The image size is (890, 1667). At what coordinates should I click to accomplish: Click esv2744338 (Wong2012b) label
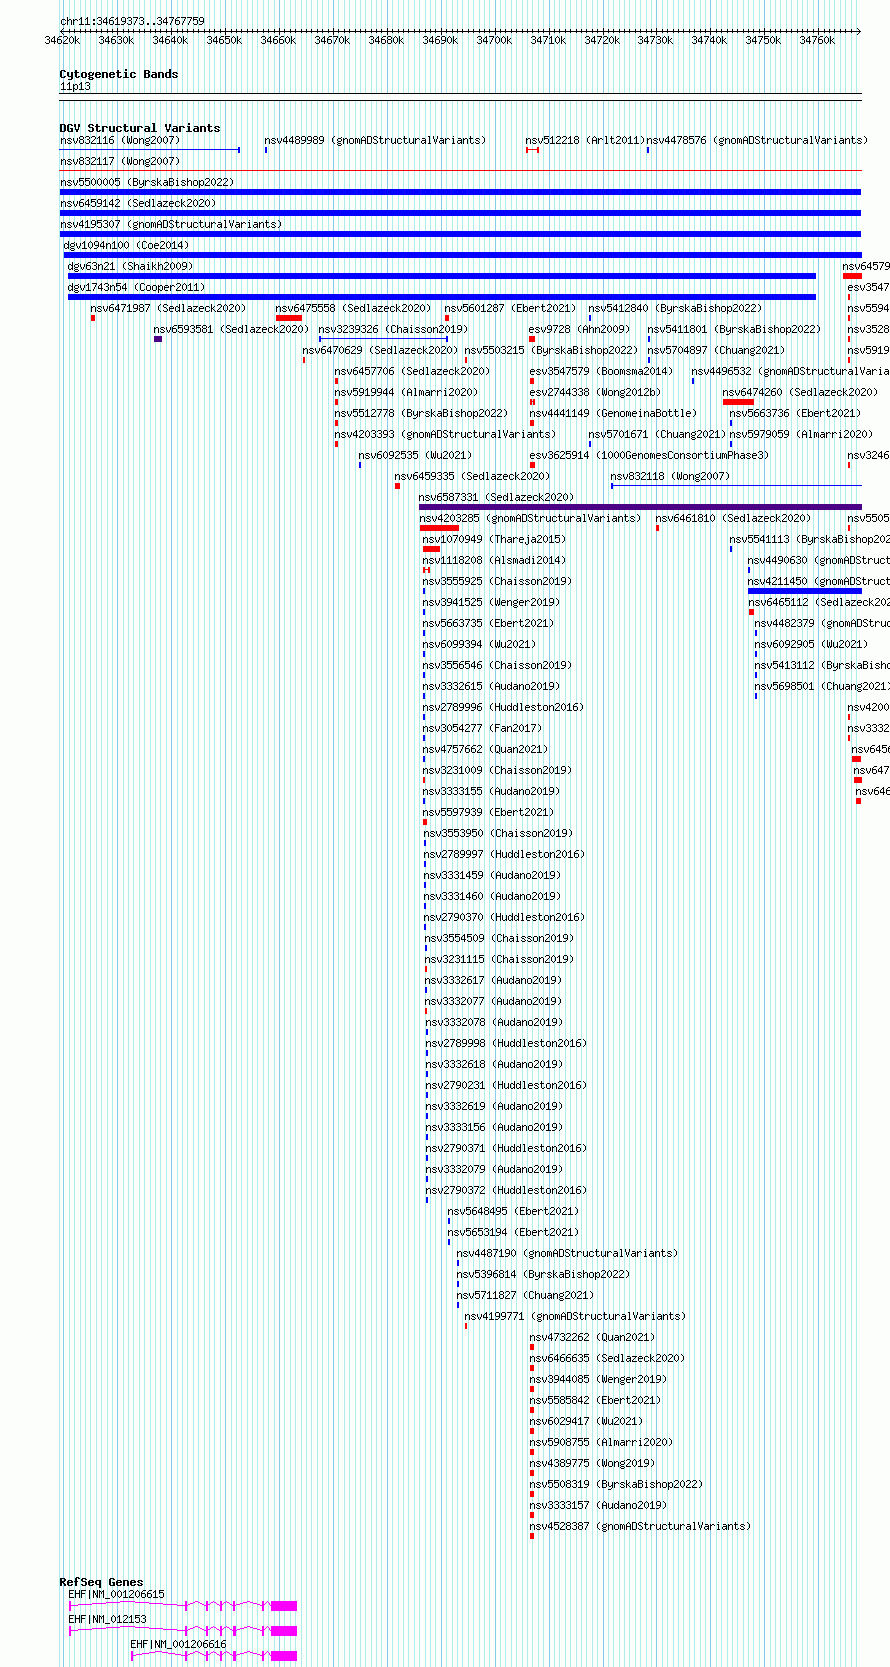[595, 392]
